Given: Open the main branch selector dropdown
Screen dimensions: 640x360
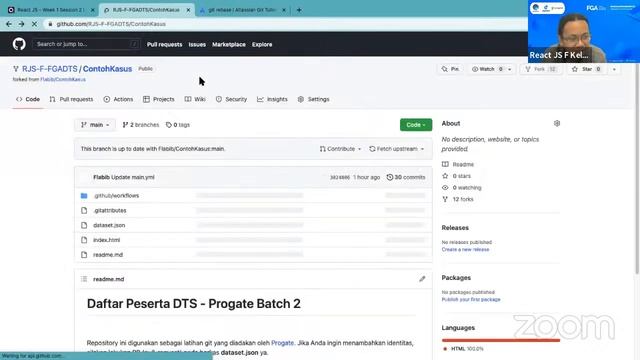Looking at the screenshot, I should pyautogui.click(x=95, y=125).
